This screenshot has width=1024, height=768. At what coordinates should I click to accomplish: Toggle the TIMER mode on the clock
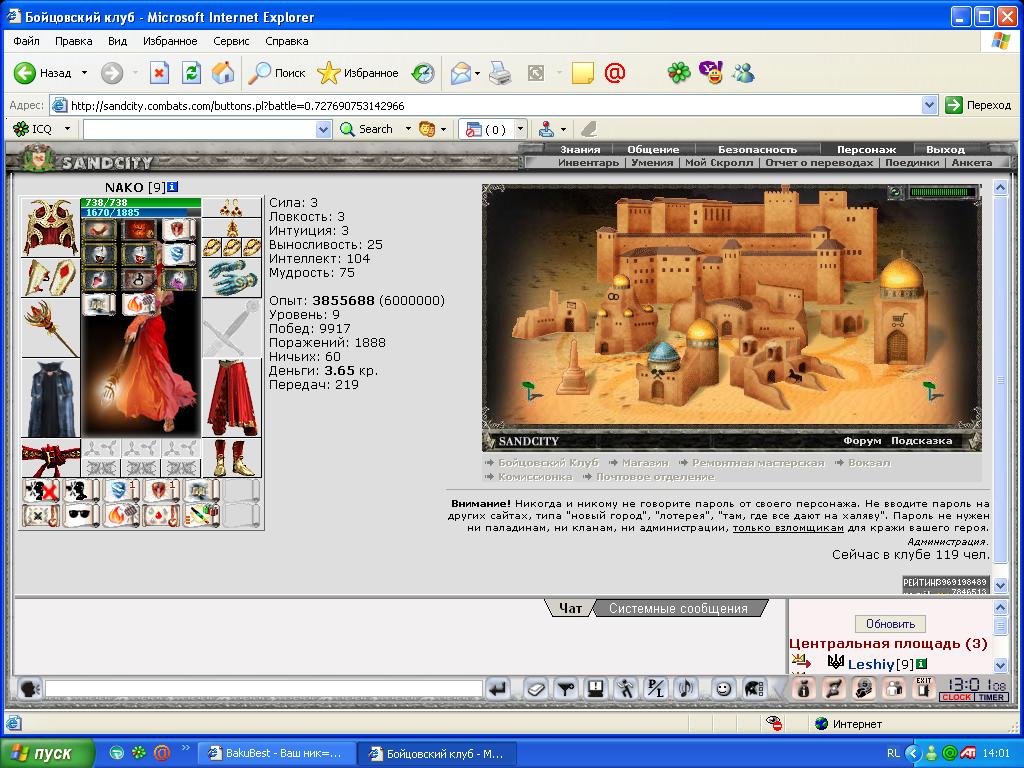(x=991, y=697)
